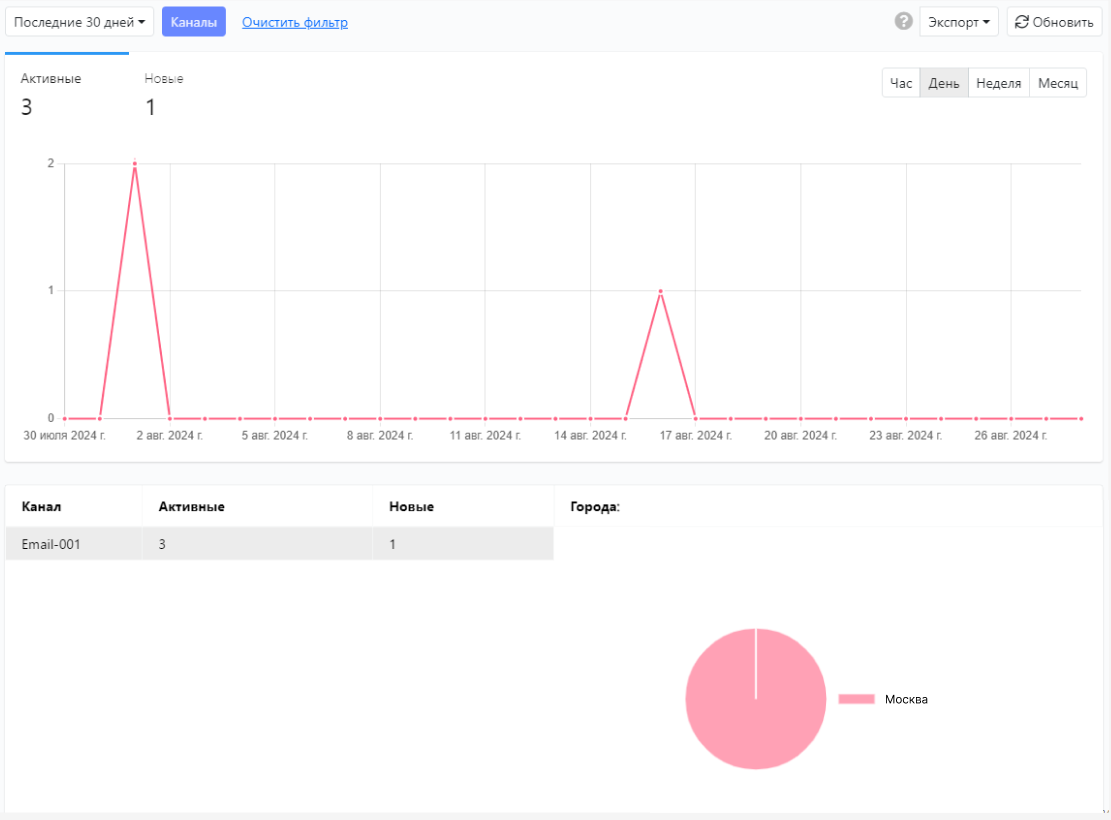Click the Очистить фильтр link
The image size is (1111, 820).
point(295,23)
